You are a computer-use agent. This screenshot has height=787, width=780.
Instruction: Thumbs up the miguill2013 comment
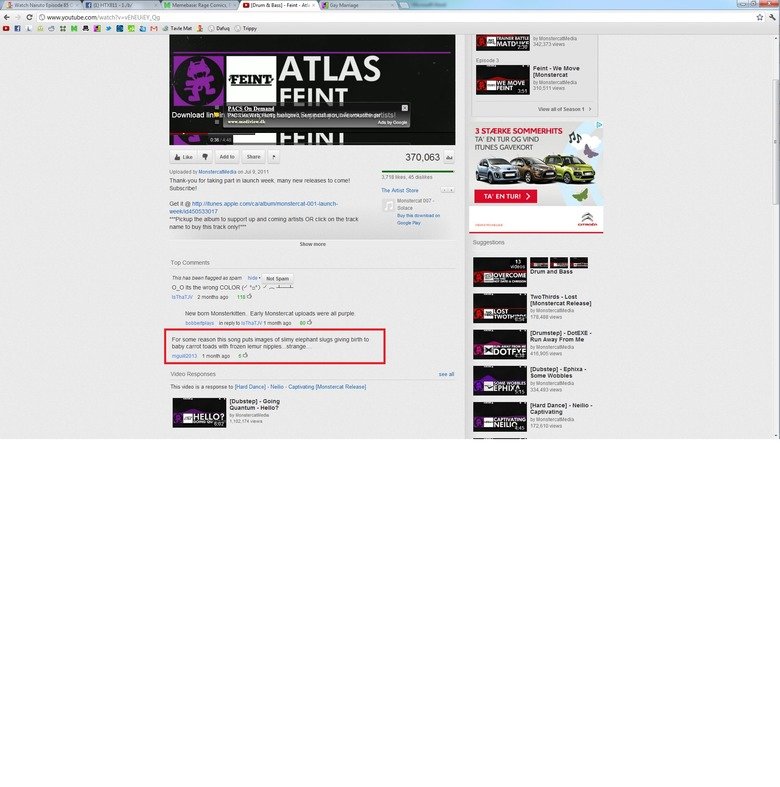tap(247, 355)
